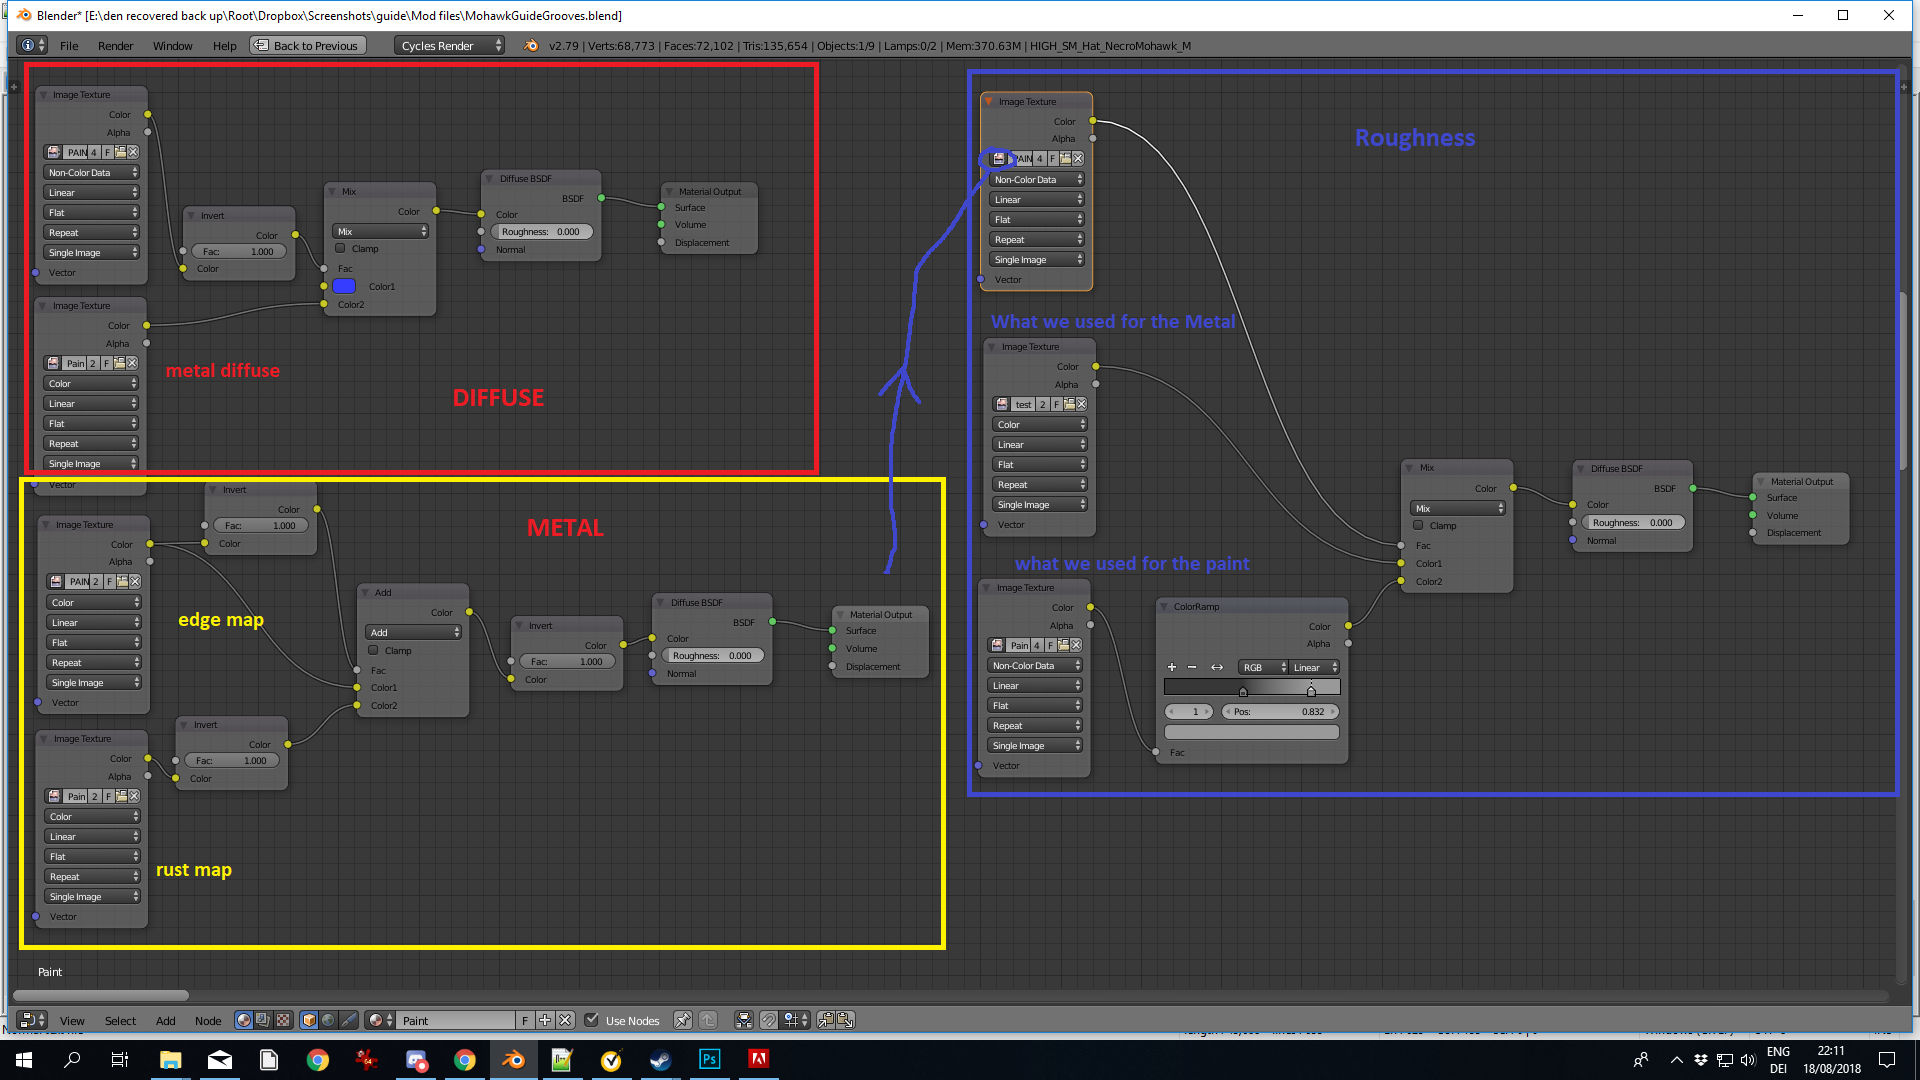The height and width of the screenshot is (1080, 1920).
Task: Switch to compositing nodes tree type
Action: (263, 1020)
